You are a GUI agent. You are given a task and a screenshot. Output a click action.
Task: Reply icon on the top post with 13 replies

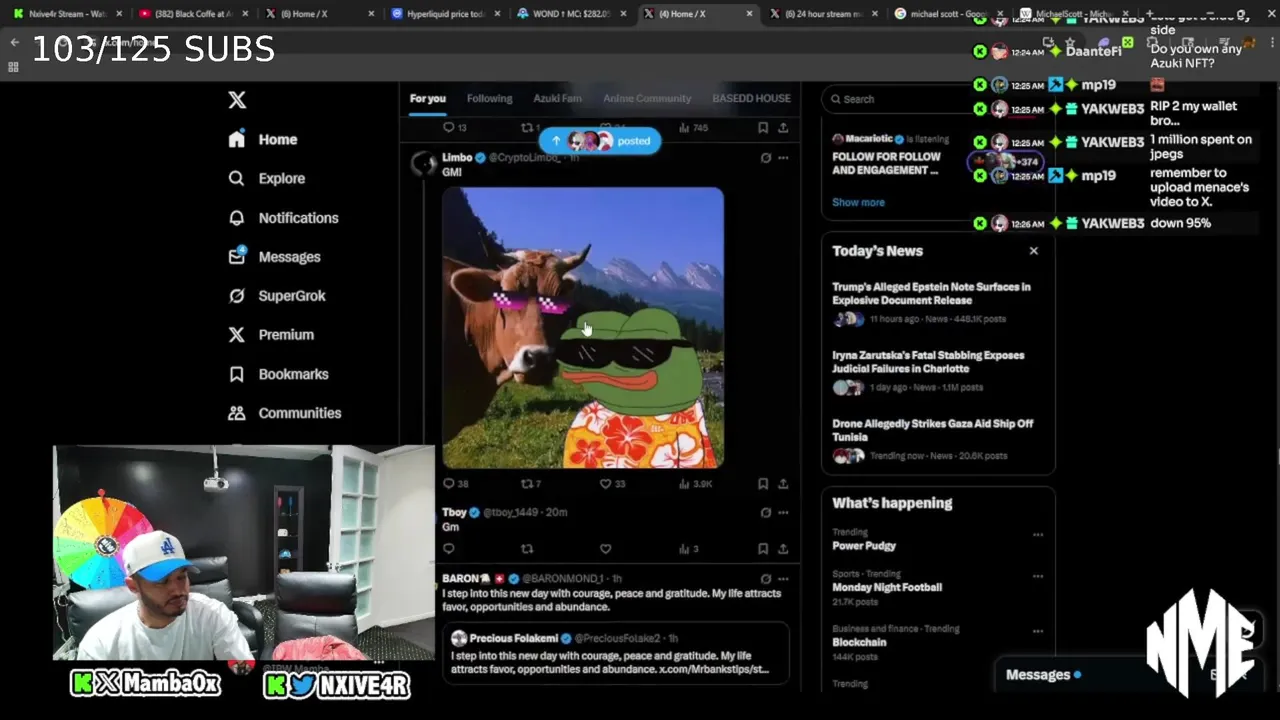click(x=455, y=128)
